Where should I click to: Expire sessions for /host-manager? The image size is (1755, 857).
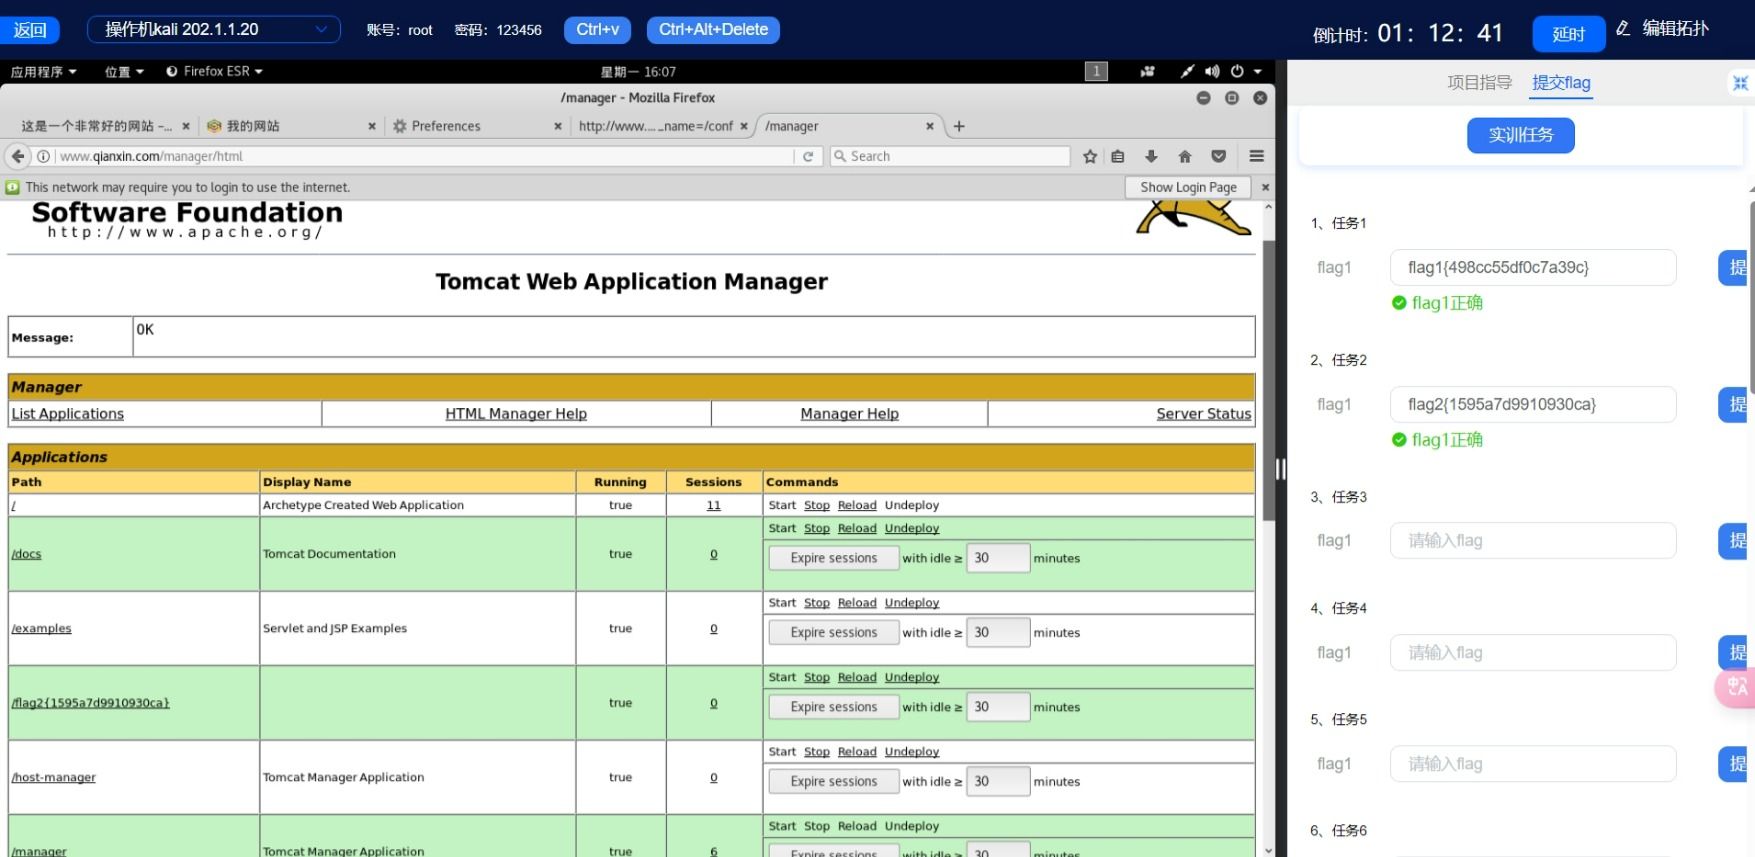[834, 781]
